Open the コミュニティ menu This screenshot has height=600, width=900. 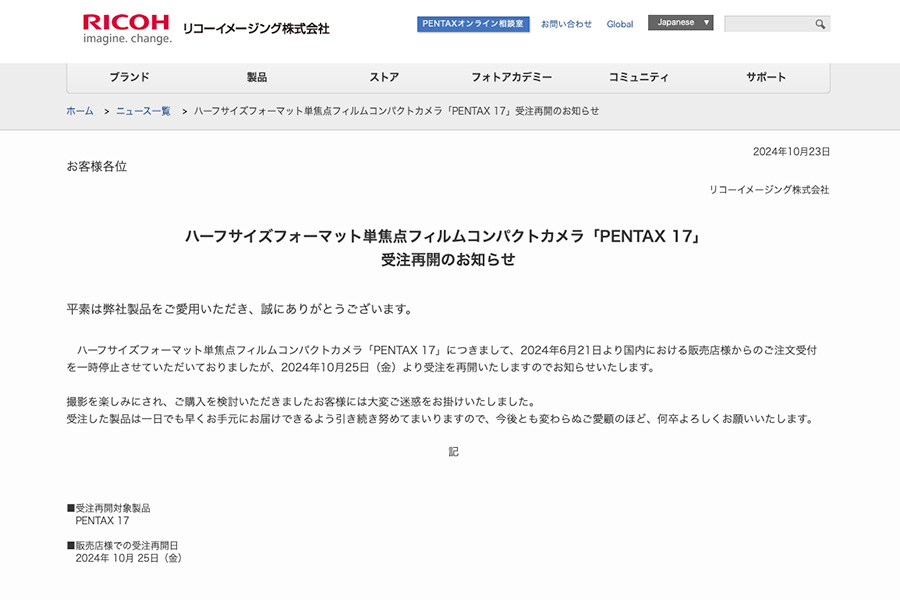(639, 77)
